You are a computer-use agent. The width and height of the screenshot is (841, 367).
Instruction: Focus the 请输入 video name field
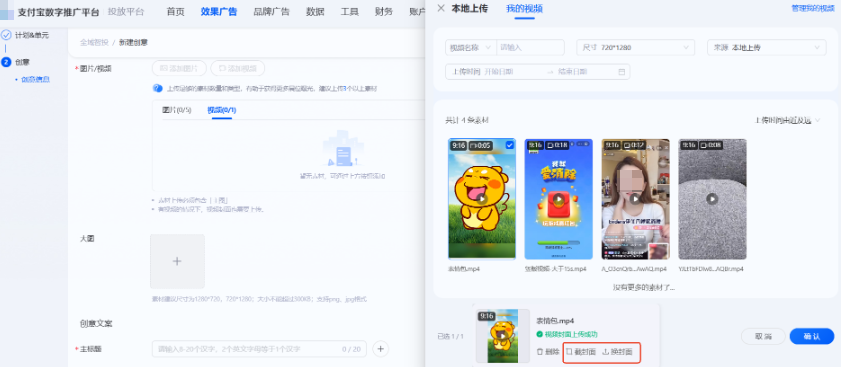click(530, 47)
